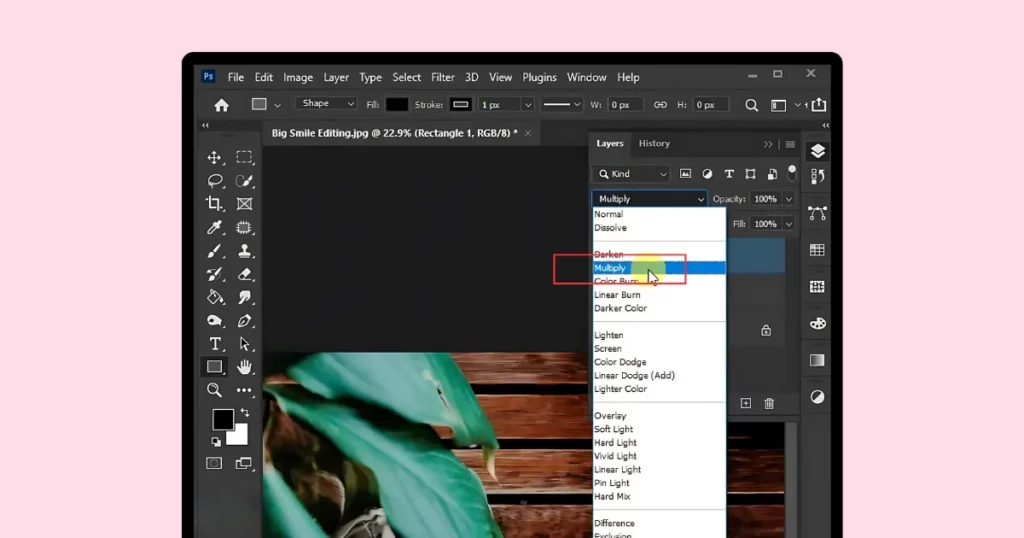Open the Search magnifier in options bar

tap(752, 105)
